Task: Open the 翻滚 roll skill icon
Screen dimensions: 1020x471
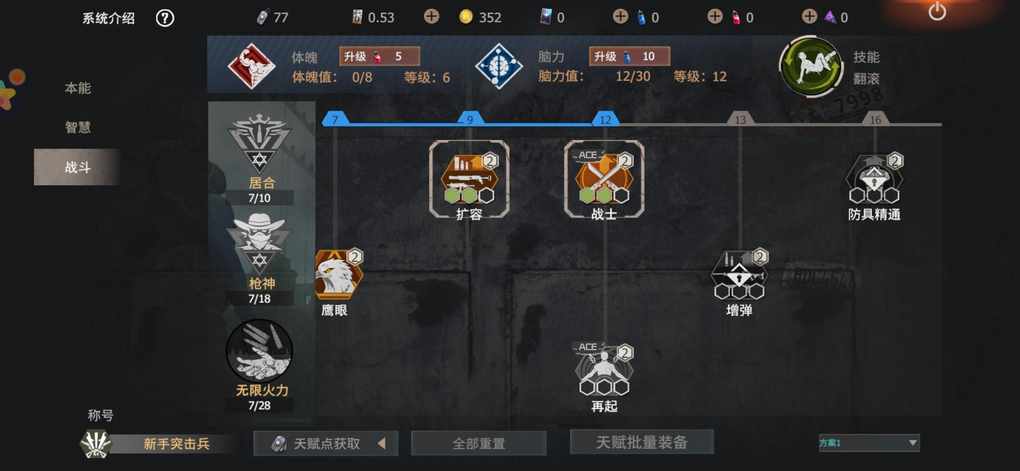Action: 811,67
